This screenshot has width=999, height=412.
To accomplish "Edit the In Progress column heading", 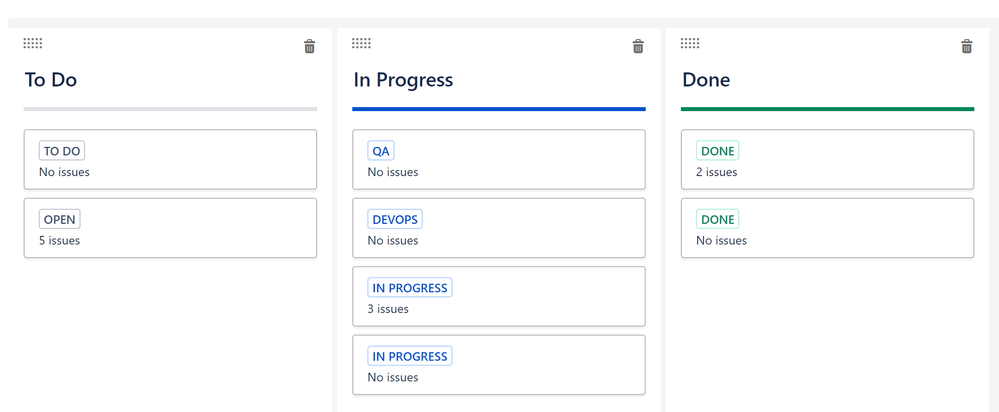I will (x=403, y=80).
